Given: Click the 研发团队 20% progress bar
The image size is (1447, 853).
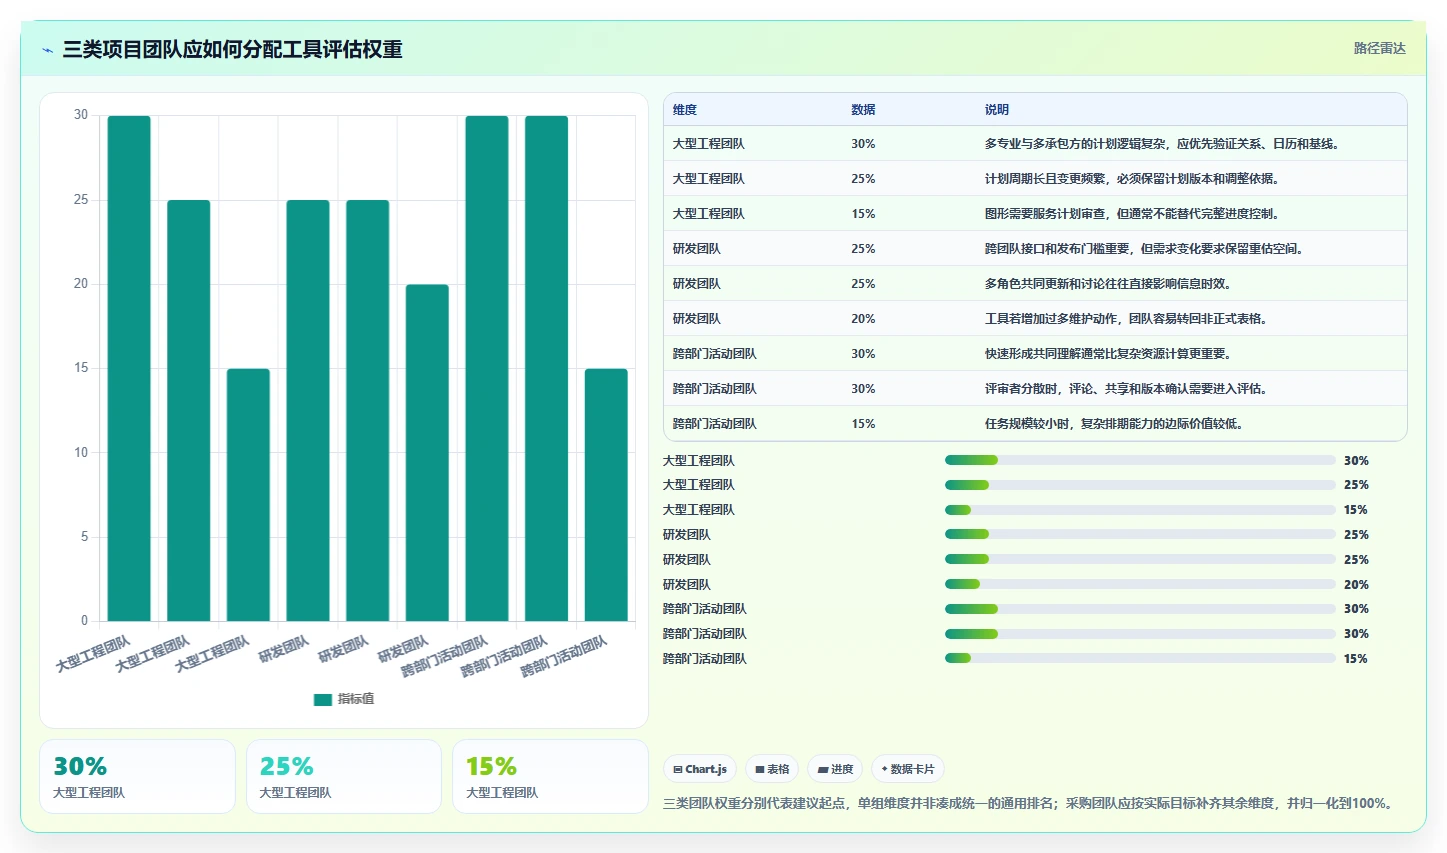Looking at the screenshot, I should (1140, 584).
